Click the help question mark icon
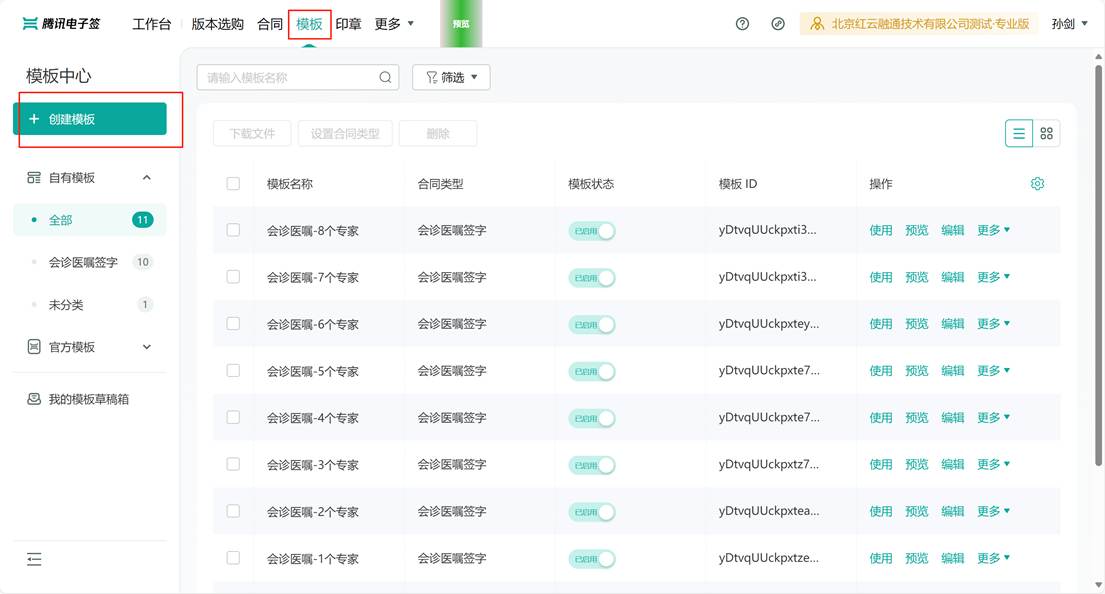 point(742,24)
